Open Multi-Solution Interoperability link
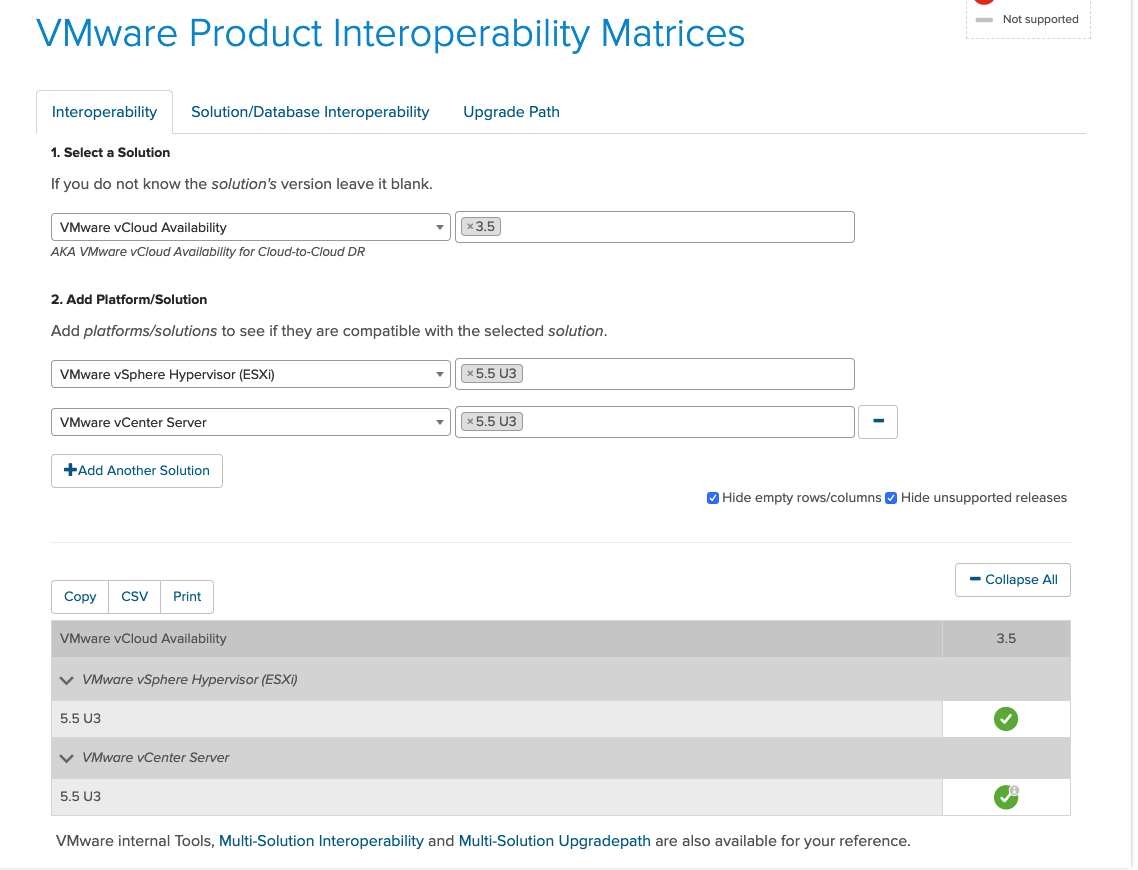Screen dimensions: 1138x870 tap(321, 841)
